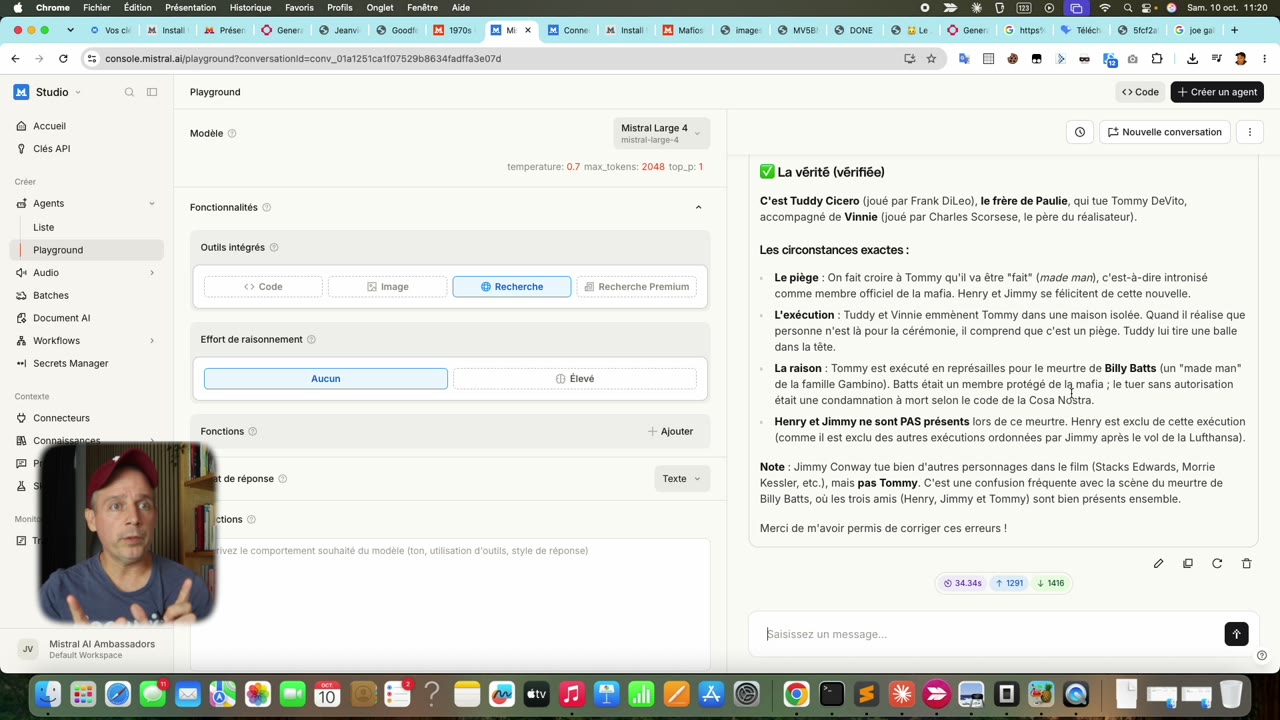Toggle the Code integrated tool
Screen dimensions: 1280x720
pyautogui.click(x=263, y=287)
